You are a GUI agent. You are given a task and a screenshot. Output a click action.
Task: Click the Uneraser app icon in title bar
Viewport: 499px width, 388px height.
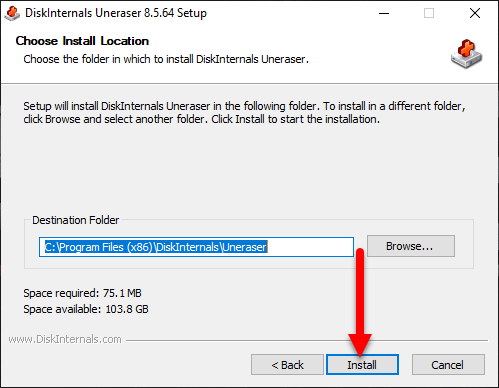point(12,13)
